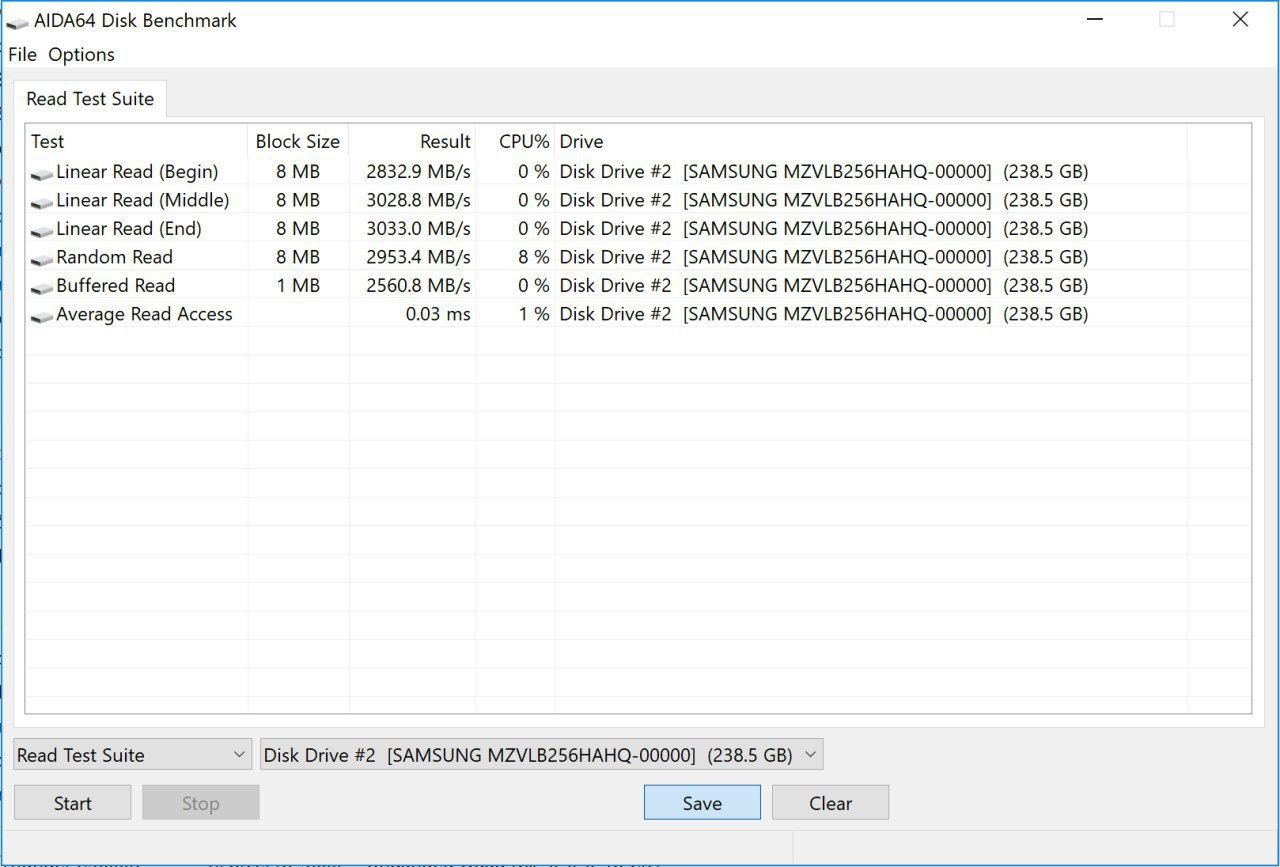Click the 2953.4 MB/s result value
Screen dimensions: 1280x867
click(418, 257)
